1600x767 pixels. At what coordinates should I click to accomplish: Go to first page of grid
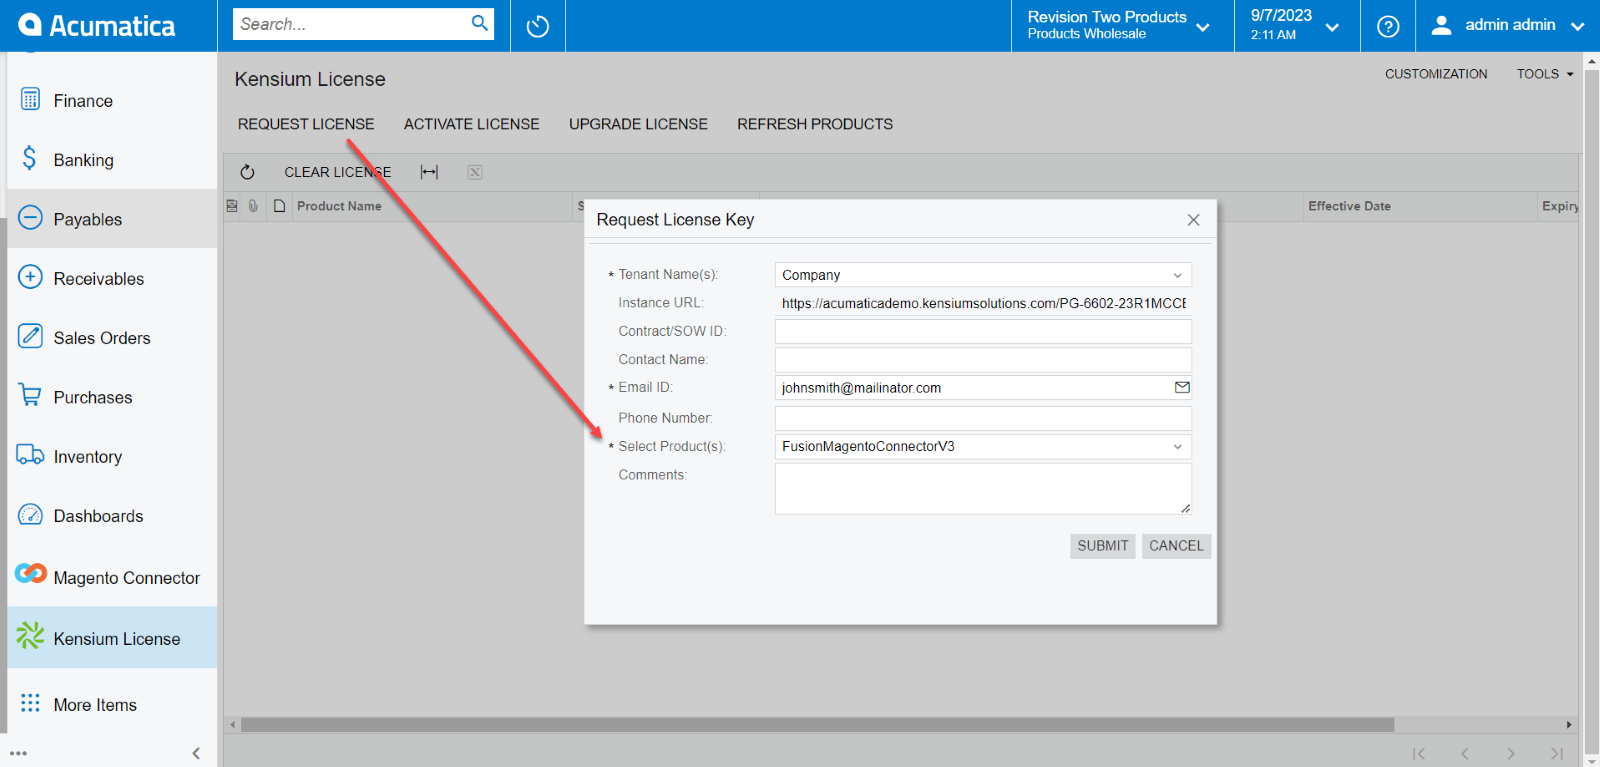1418,753
